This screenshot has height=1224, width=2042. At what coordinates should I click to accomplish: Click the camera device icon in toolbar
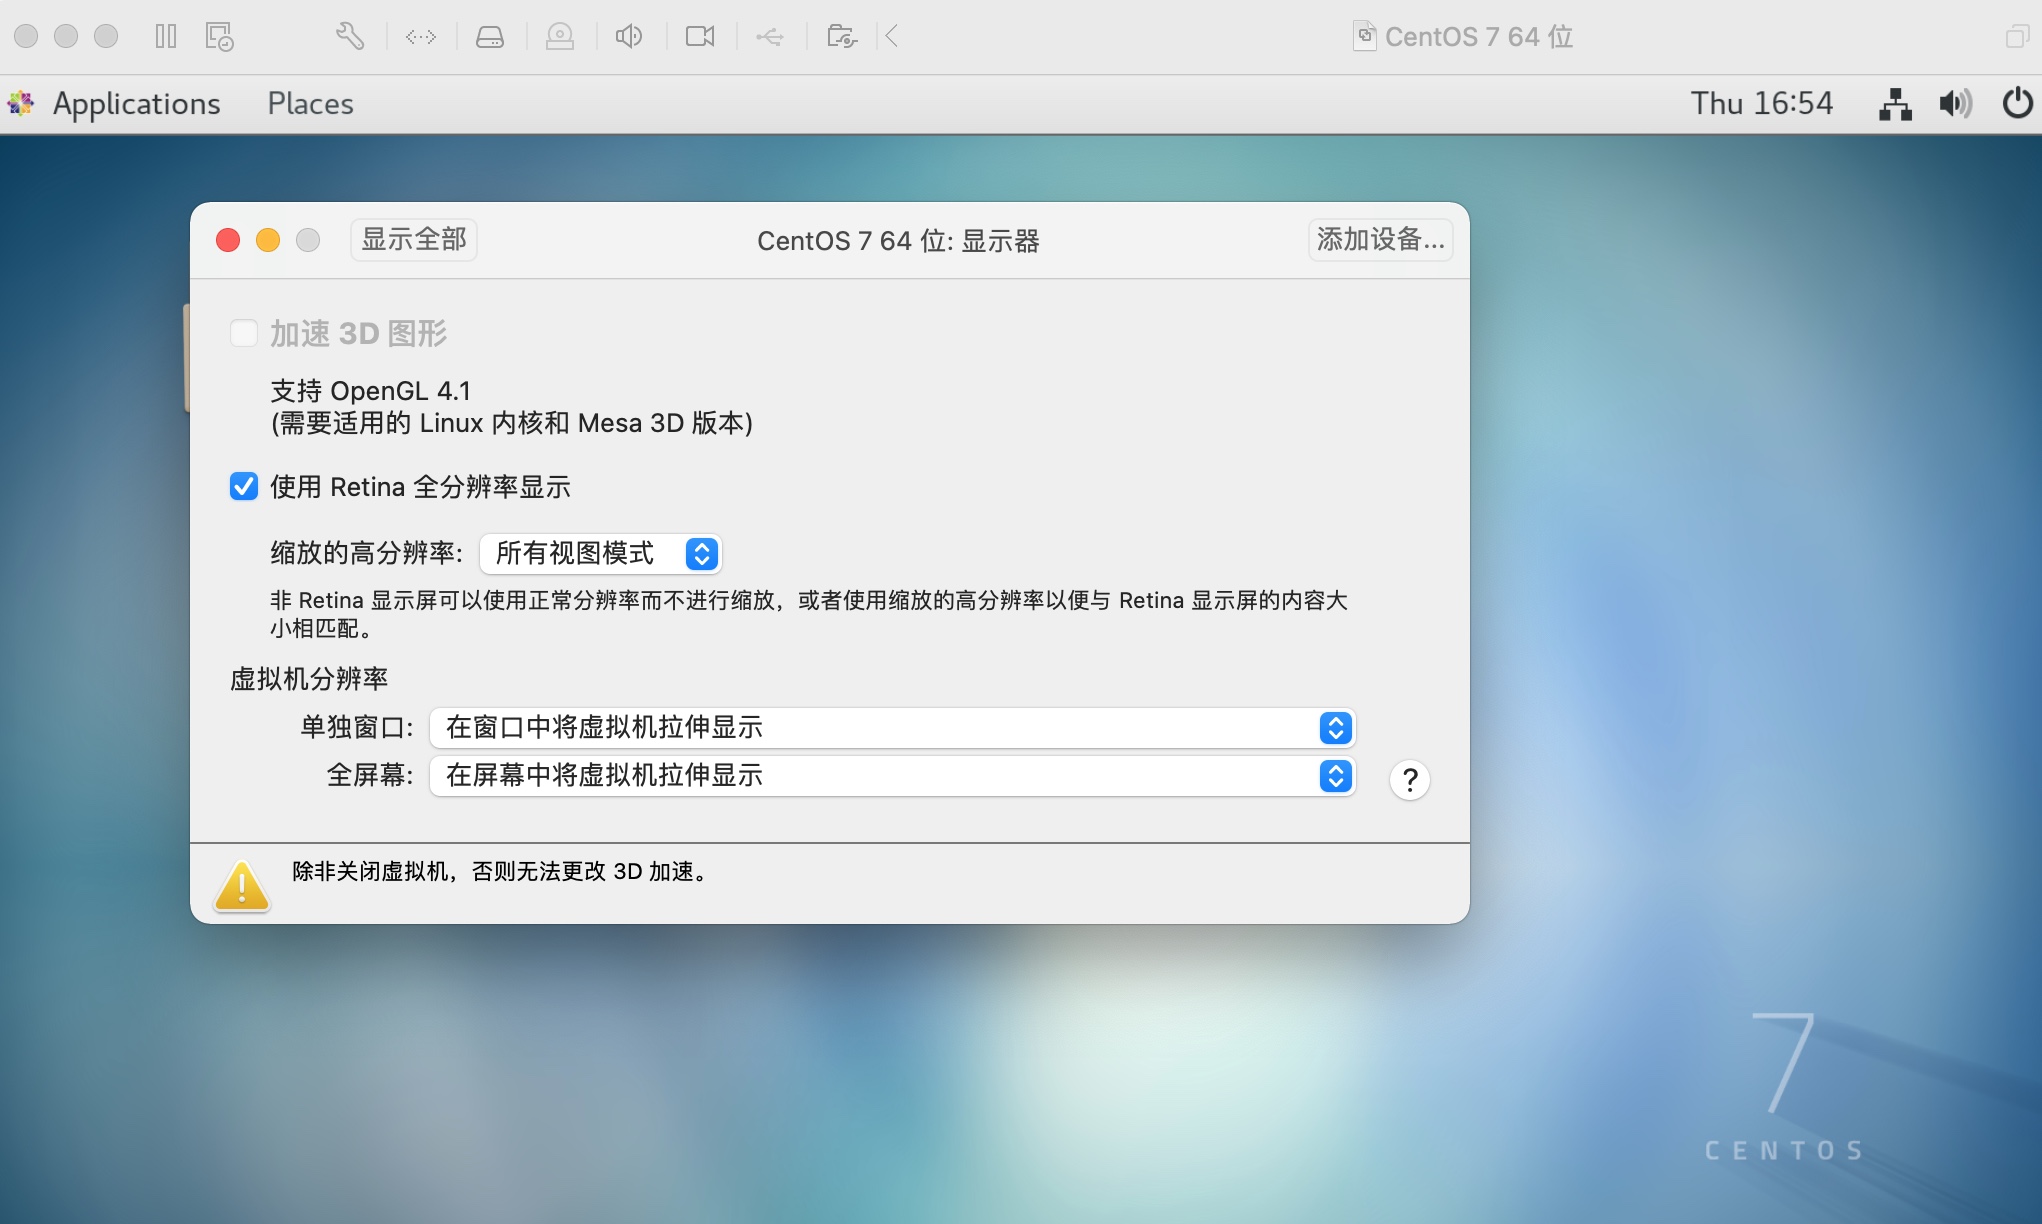(x=700, y=37)
